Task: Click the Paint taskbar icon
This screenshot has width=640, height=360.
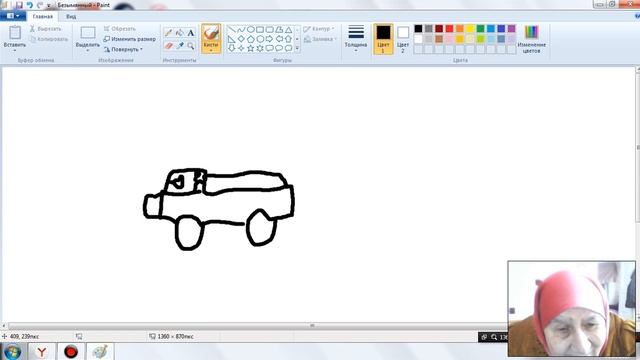Action: point(100,352)
